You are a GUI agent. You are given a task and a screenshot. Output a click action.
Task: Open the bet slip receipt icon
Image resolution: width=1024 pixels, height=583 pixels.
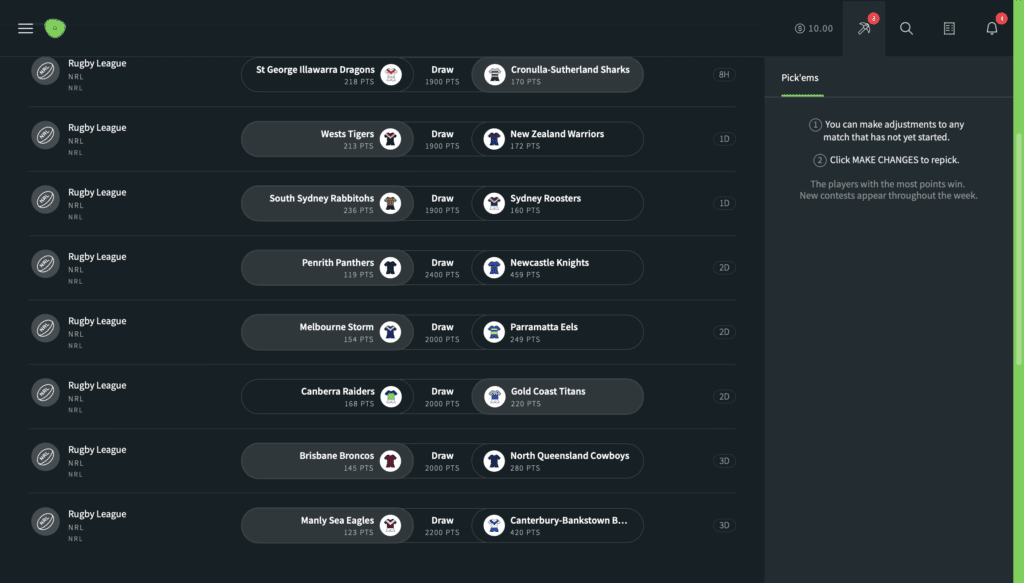[949, 28]
